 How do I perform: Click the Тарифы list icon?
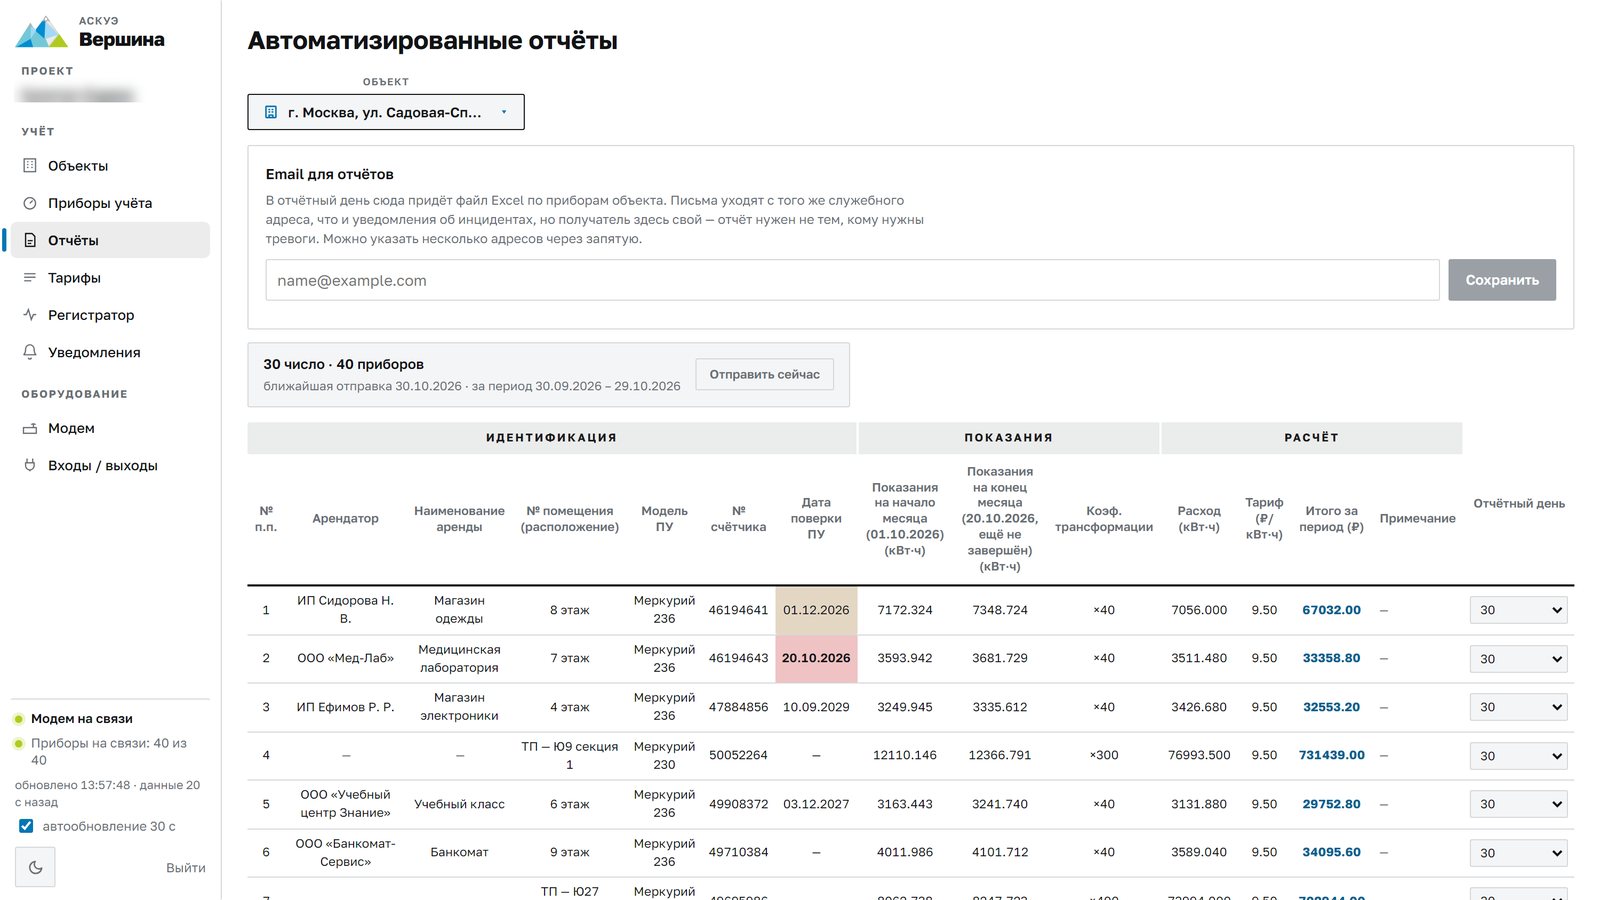pyautogui.click(x=30, y=278)
